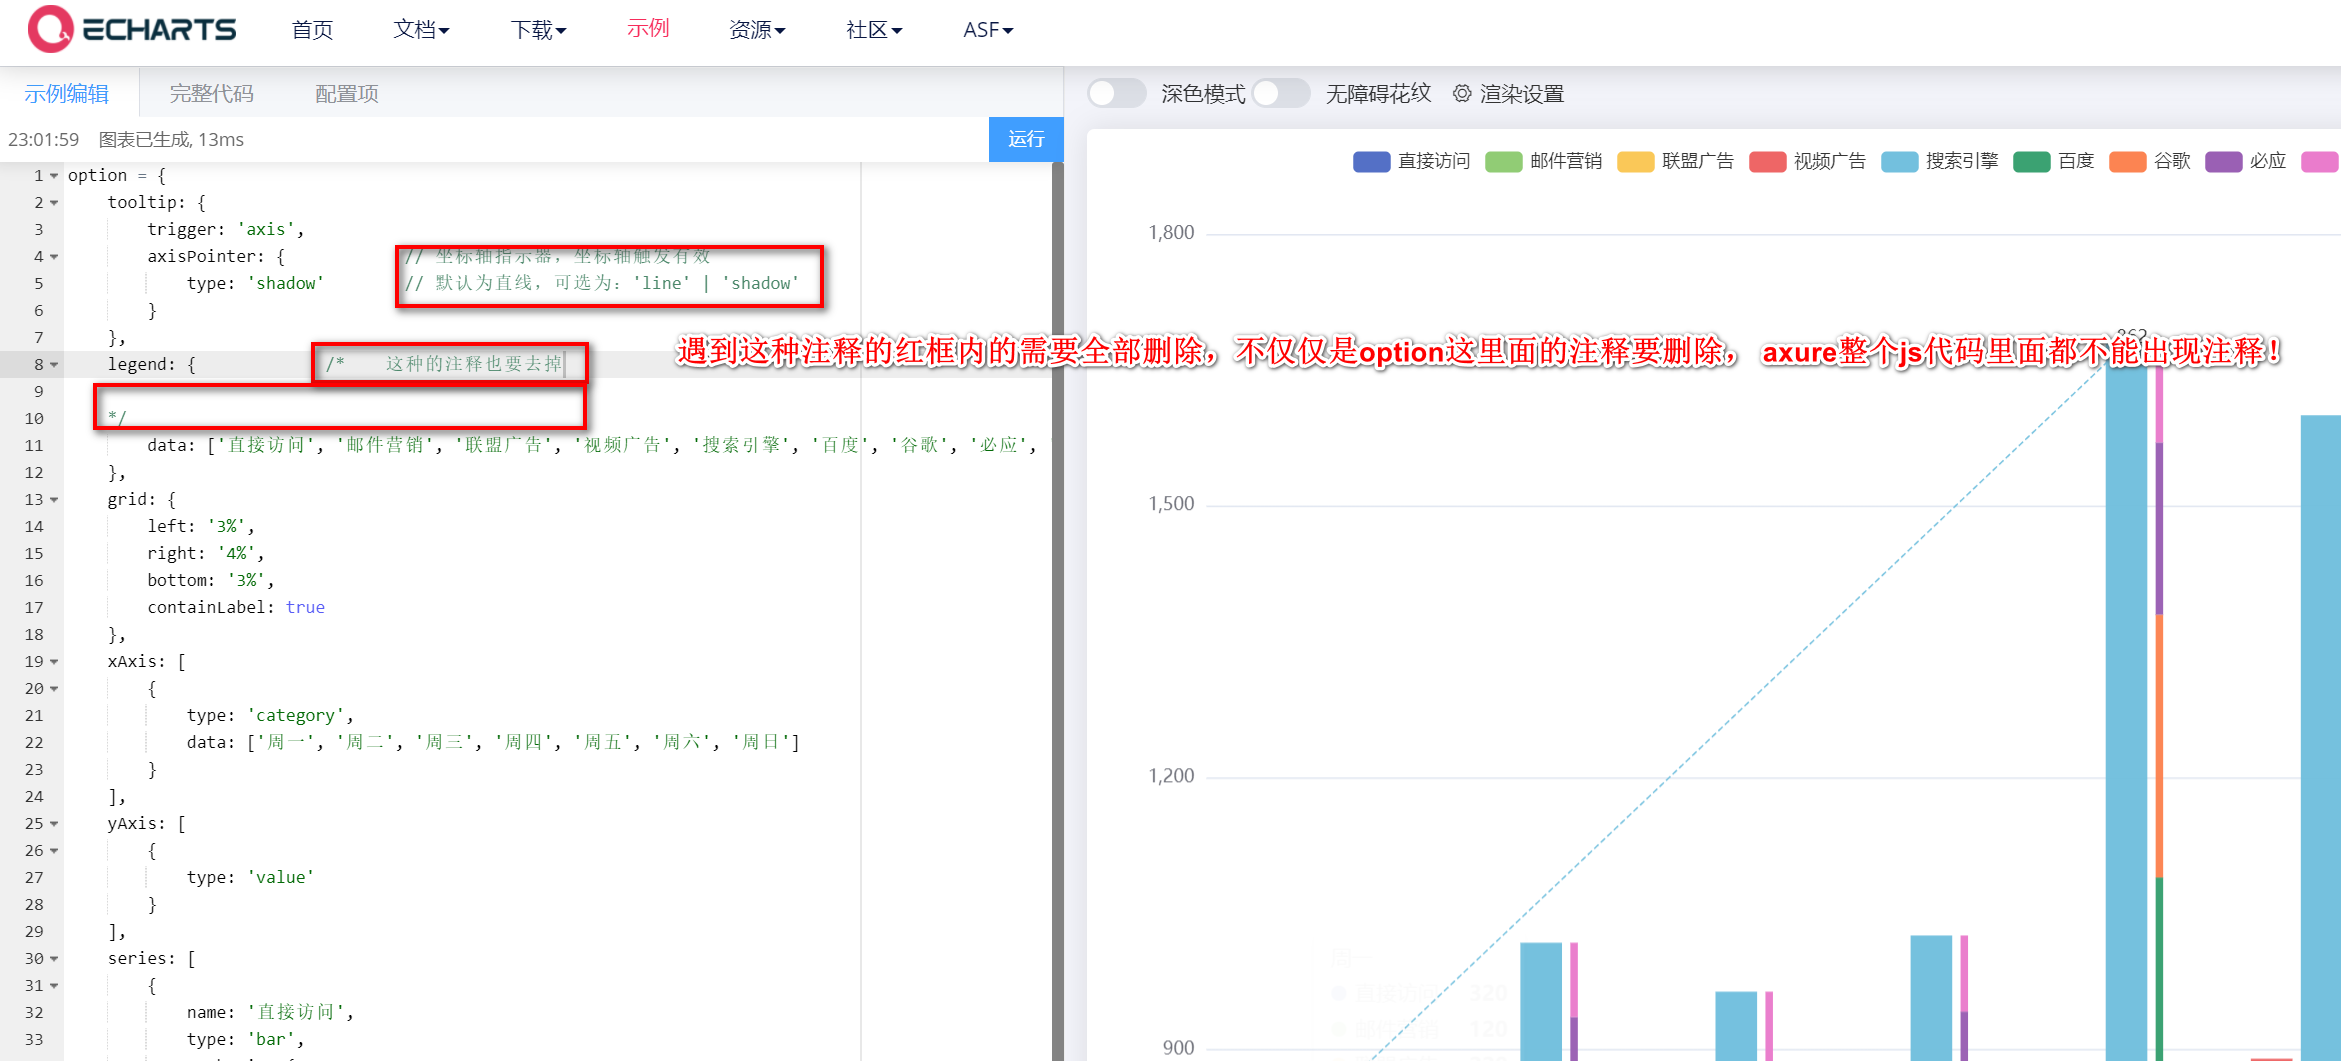Switch to the 完整代码 tab
Viewport: 2341px width, 1061px height.
(212, 93)
